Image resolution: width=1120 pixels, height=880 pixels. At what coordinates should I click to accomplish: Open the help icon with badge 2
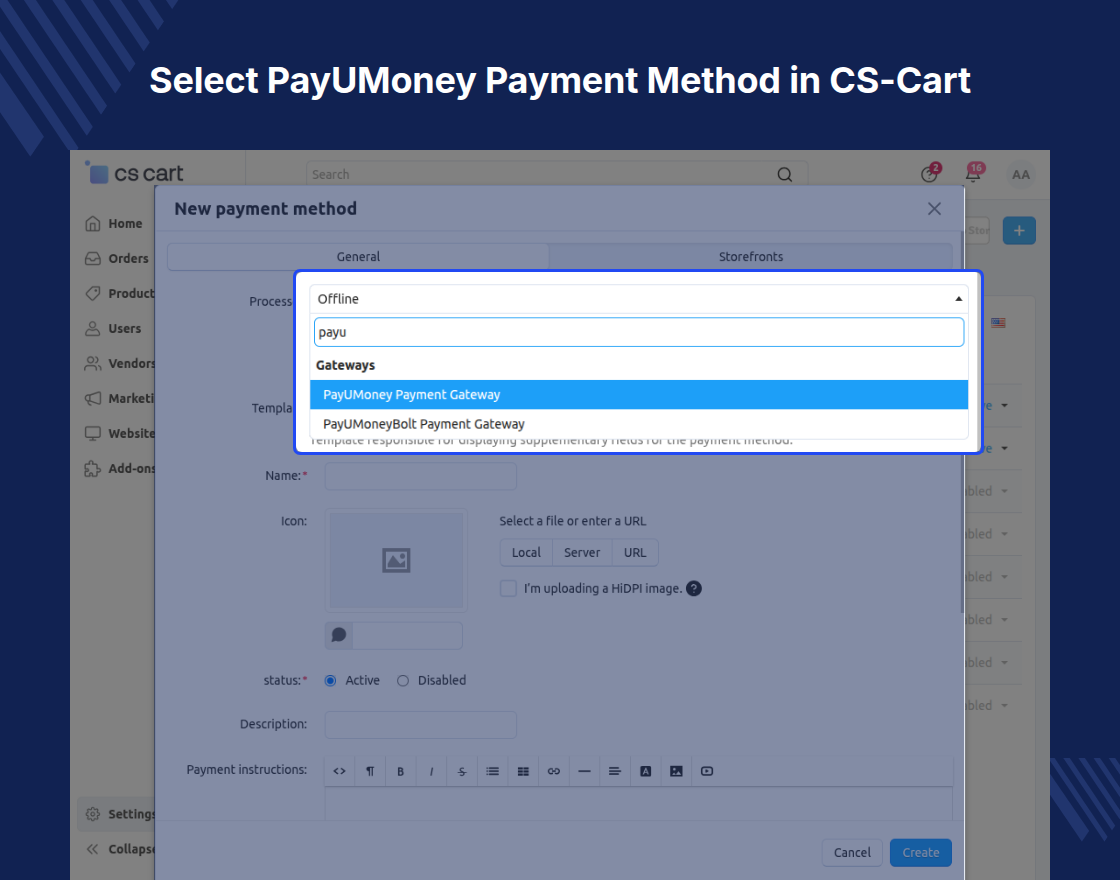pos(930,174)
